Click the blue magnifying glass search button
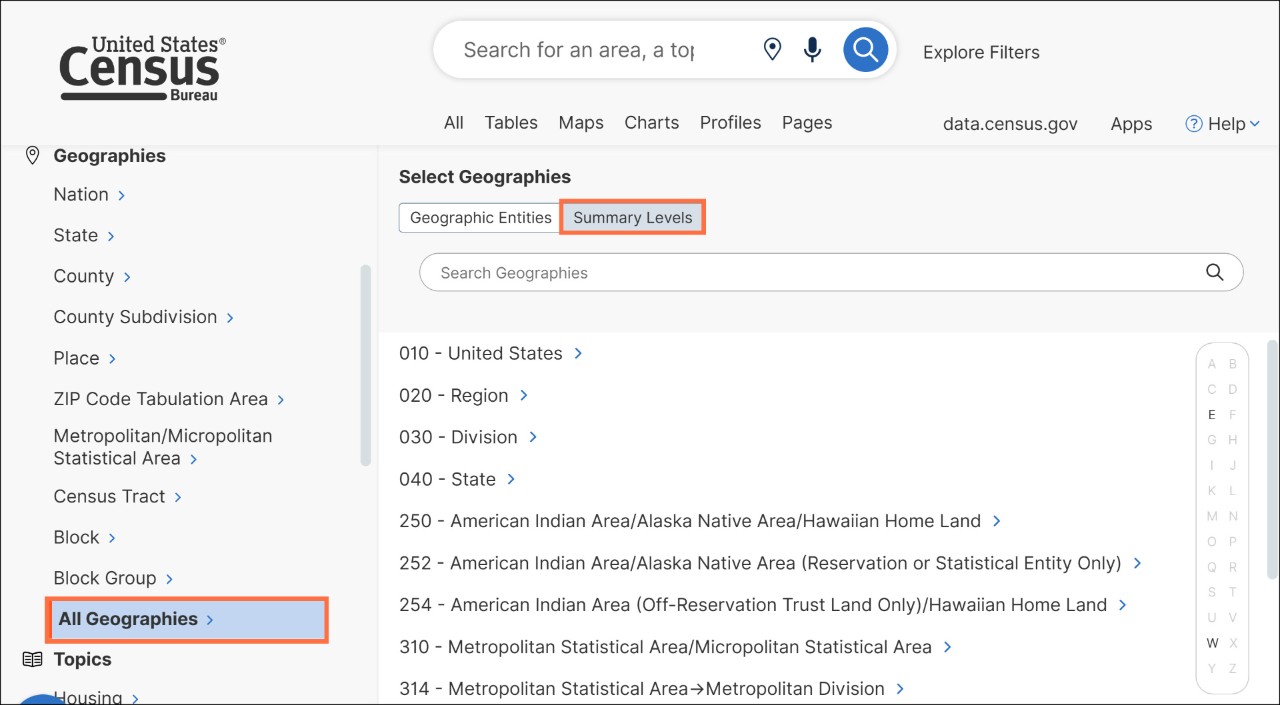 (865, 48)
